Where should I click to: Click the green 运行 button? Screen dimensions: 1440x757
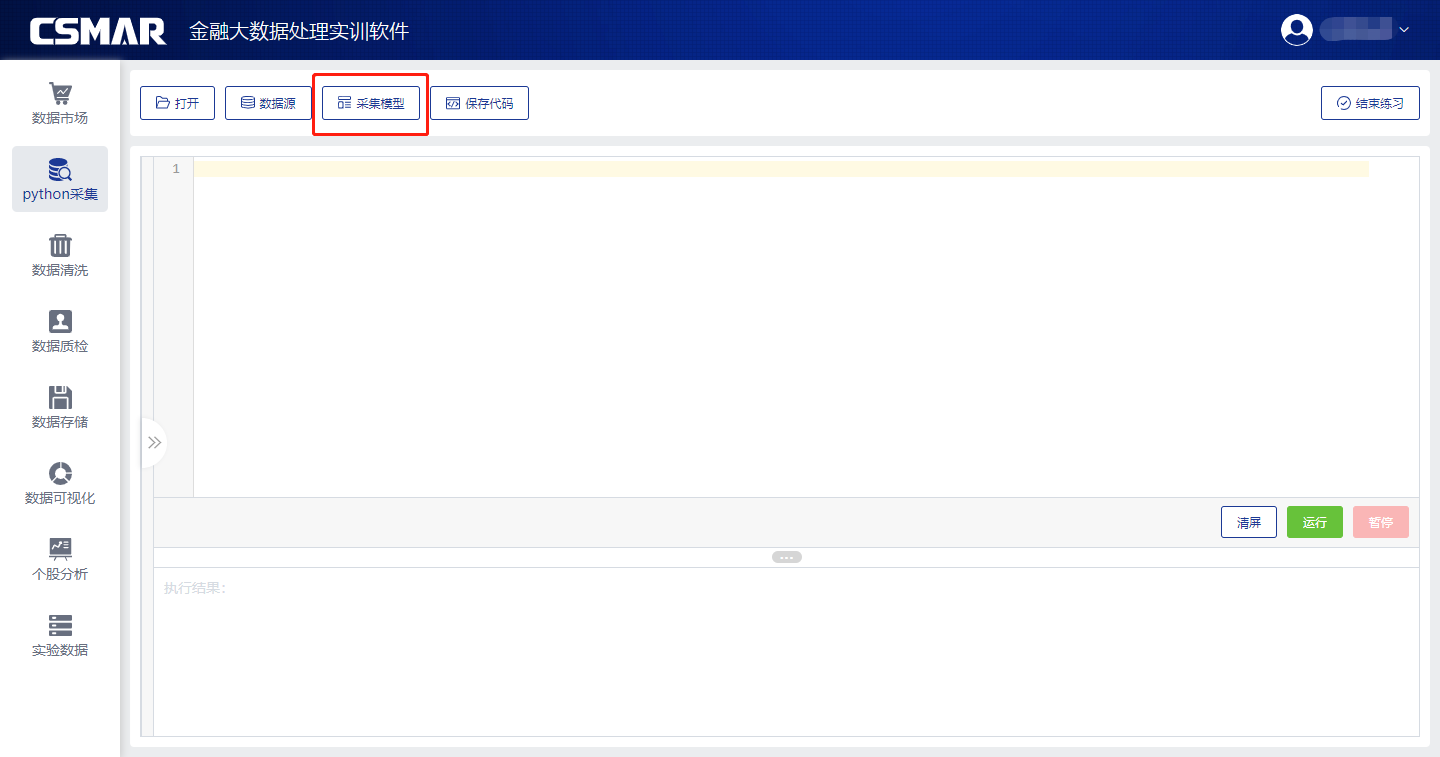(x=1314, y=522)
